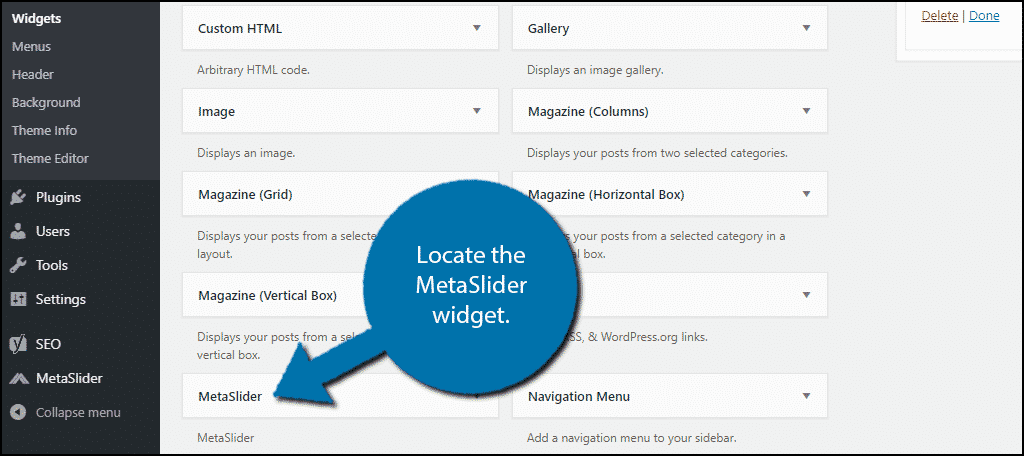This screenshot has height=456, width=1024.
Task: Select the Navigation Menu widget title
Action: [x=579, y=397]
